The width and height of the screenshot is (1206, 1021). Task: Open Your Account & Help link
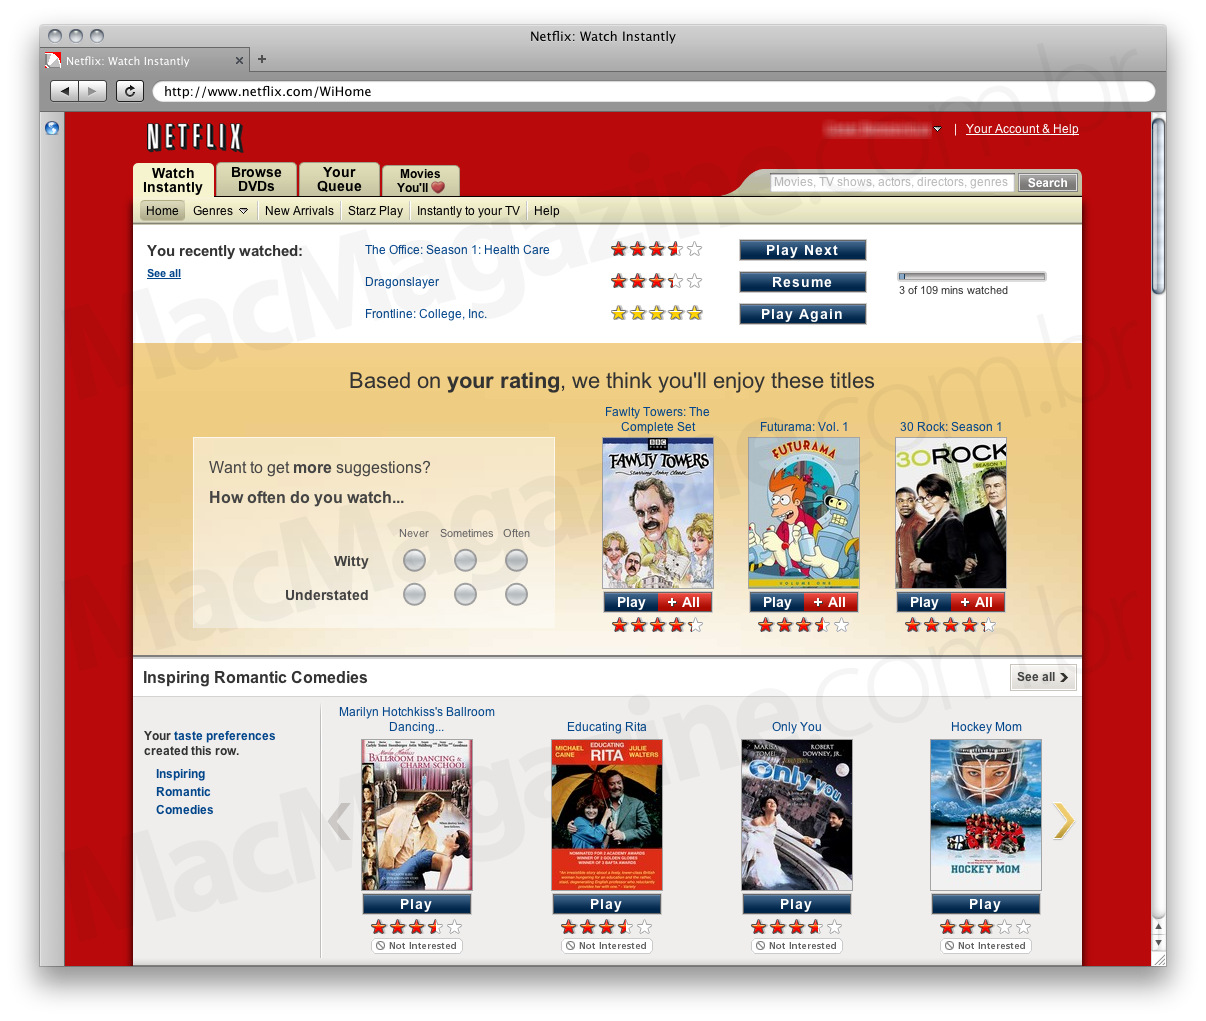1022,129
